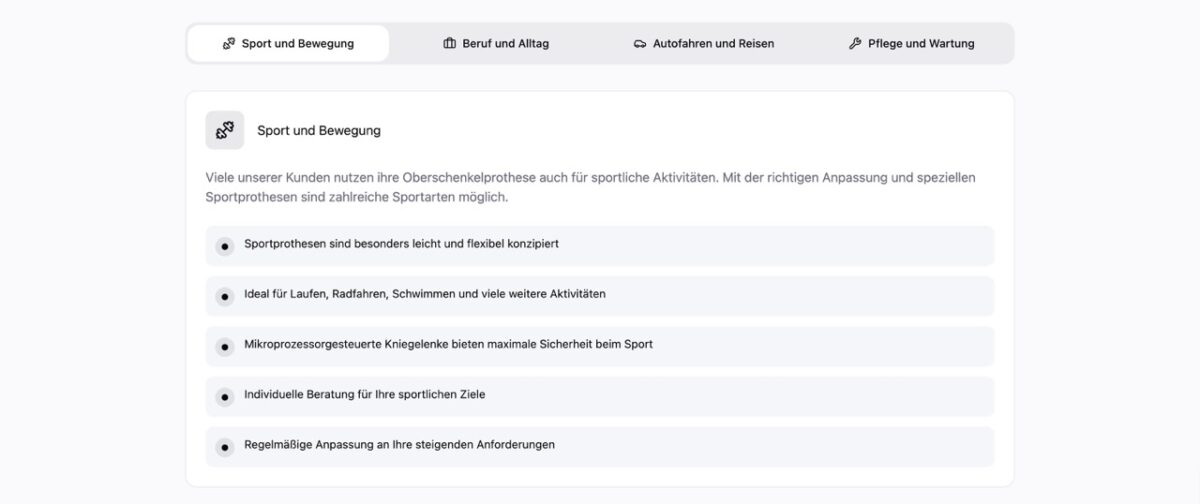Click the dumbbell icon in the Sport tab
1200x504 pixels.
pos(229,44)
